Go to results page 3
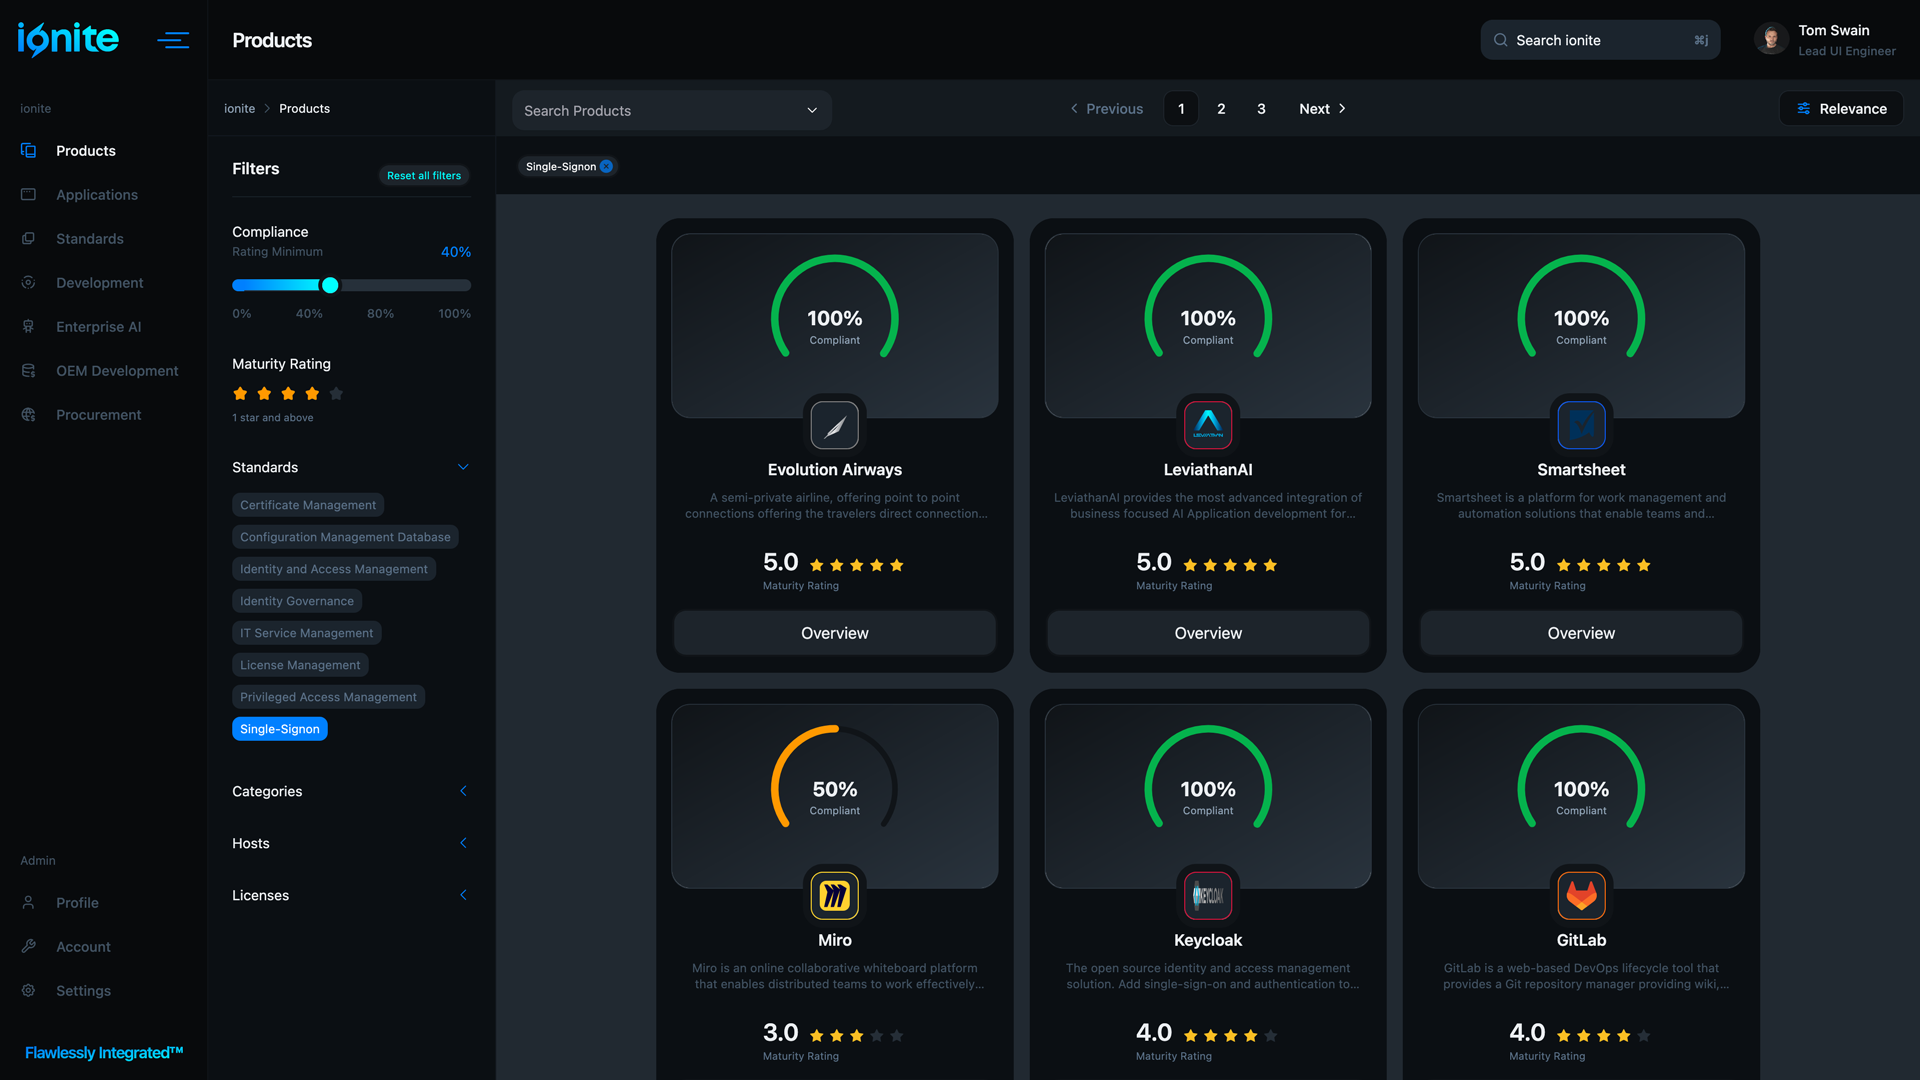Image resolution: width=1920 pixels, height=1080 pixels. tap(1261, 109)
